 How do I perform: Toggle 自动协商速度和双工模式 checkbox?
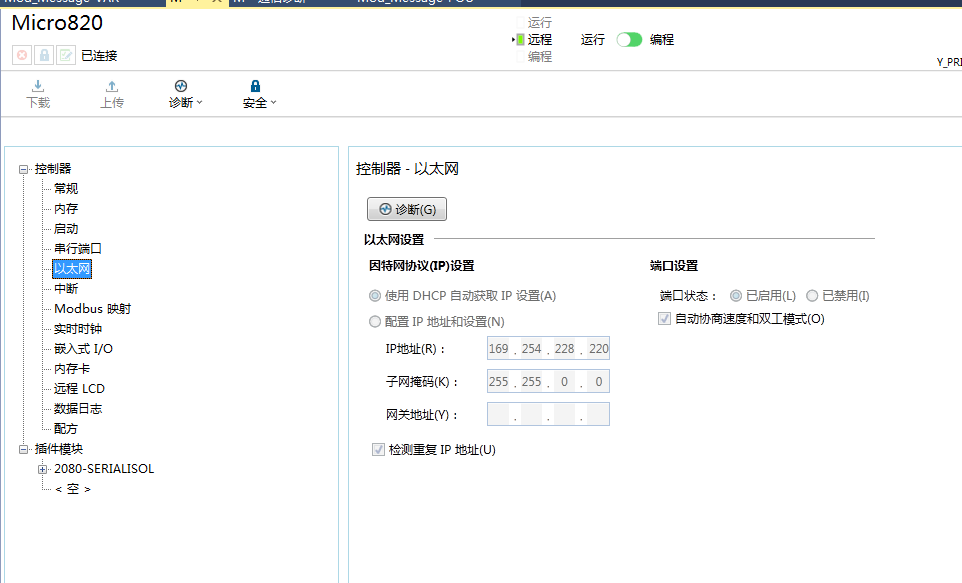coord(664,319)
